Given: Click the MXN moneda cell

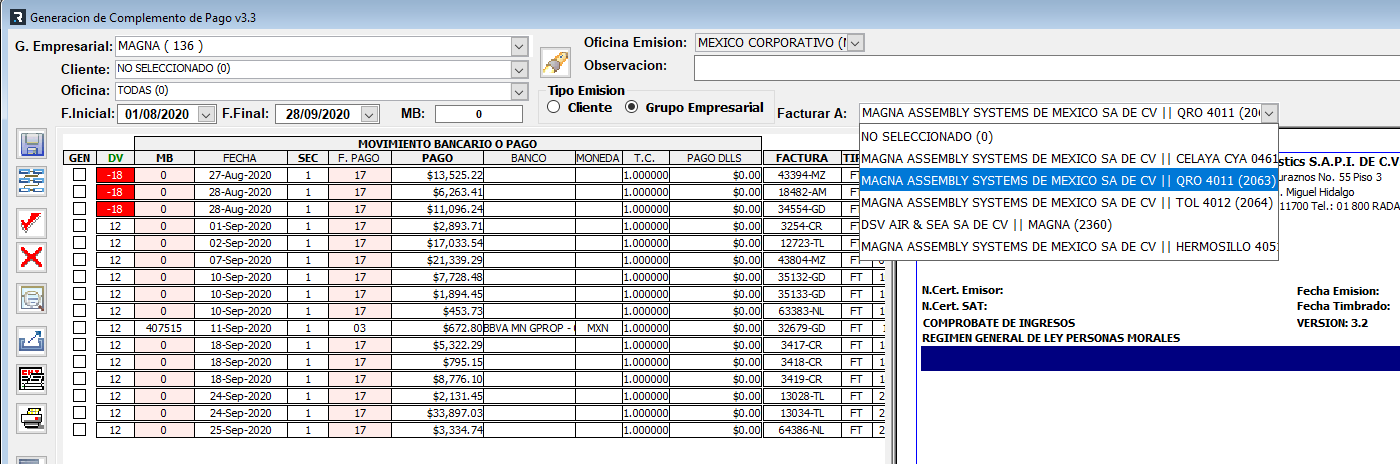Looking at the screenshot, I should [598, 328].
